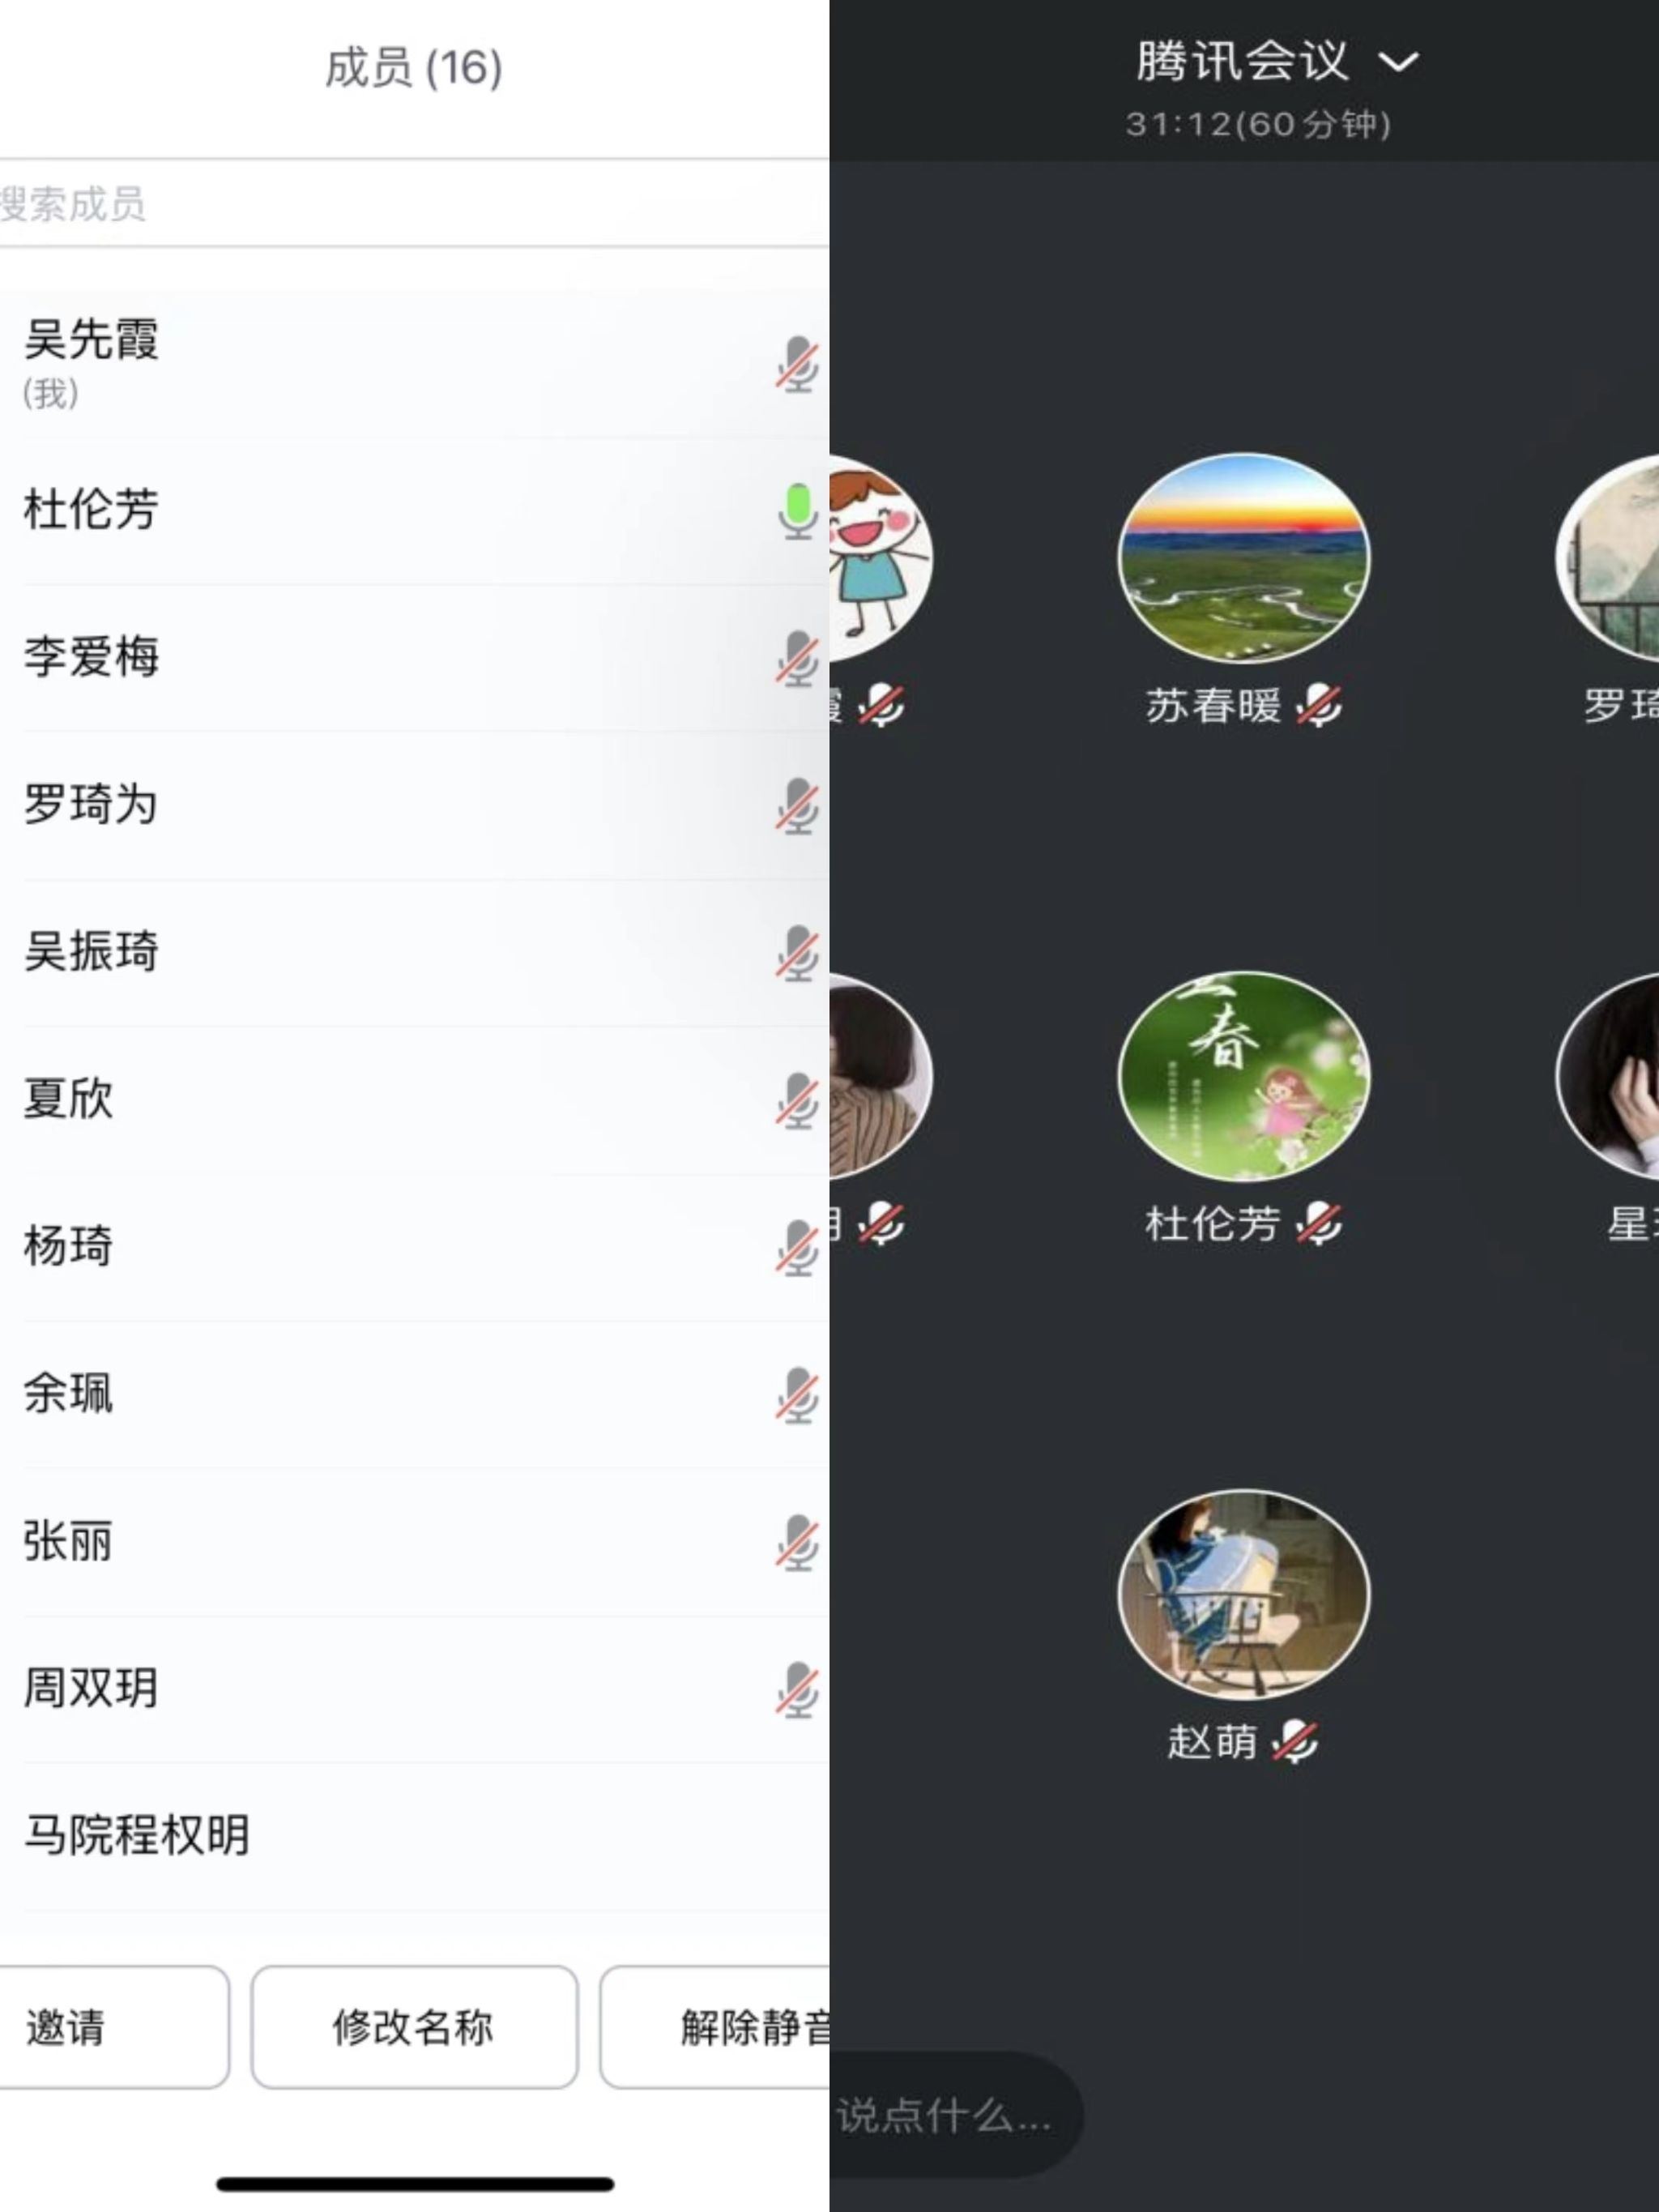
Task: Toggle microphone status for 张丽
Action: 798,1542
